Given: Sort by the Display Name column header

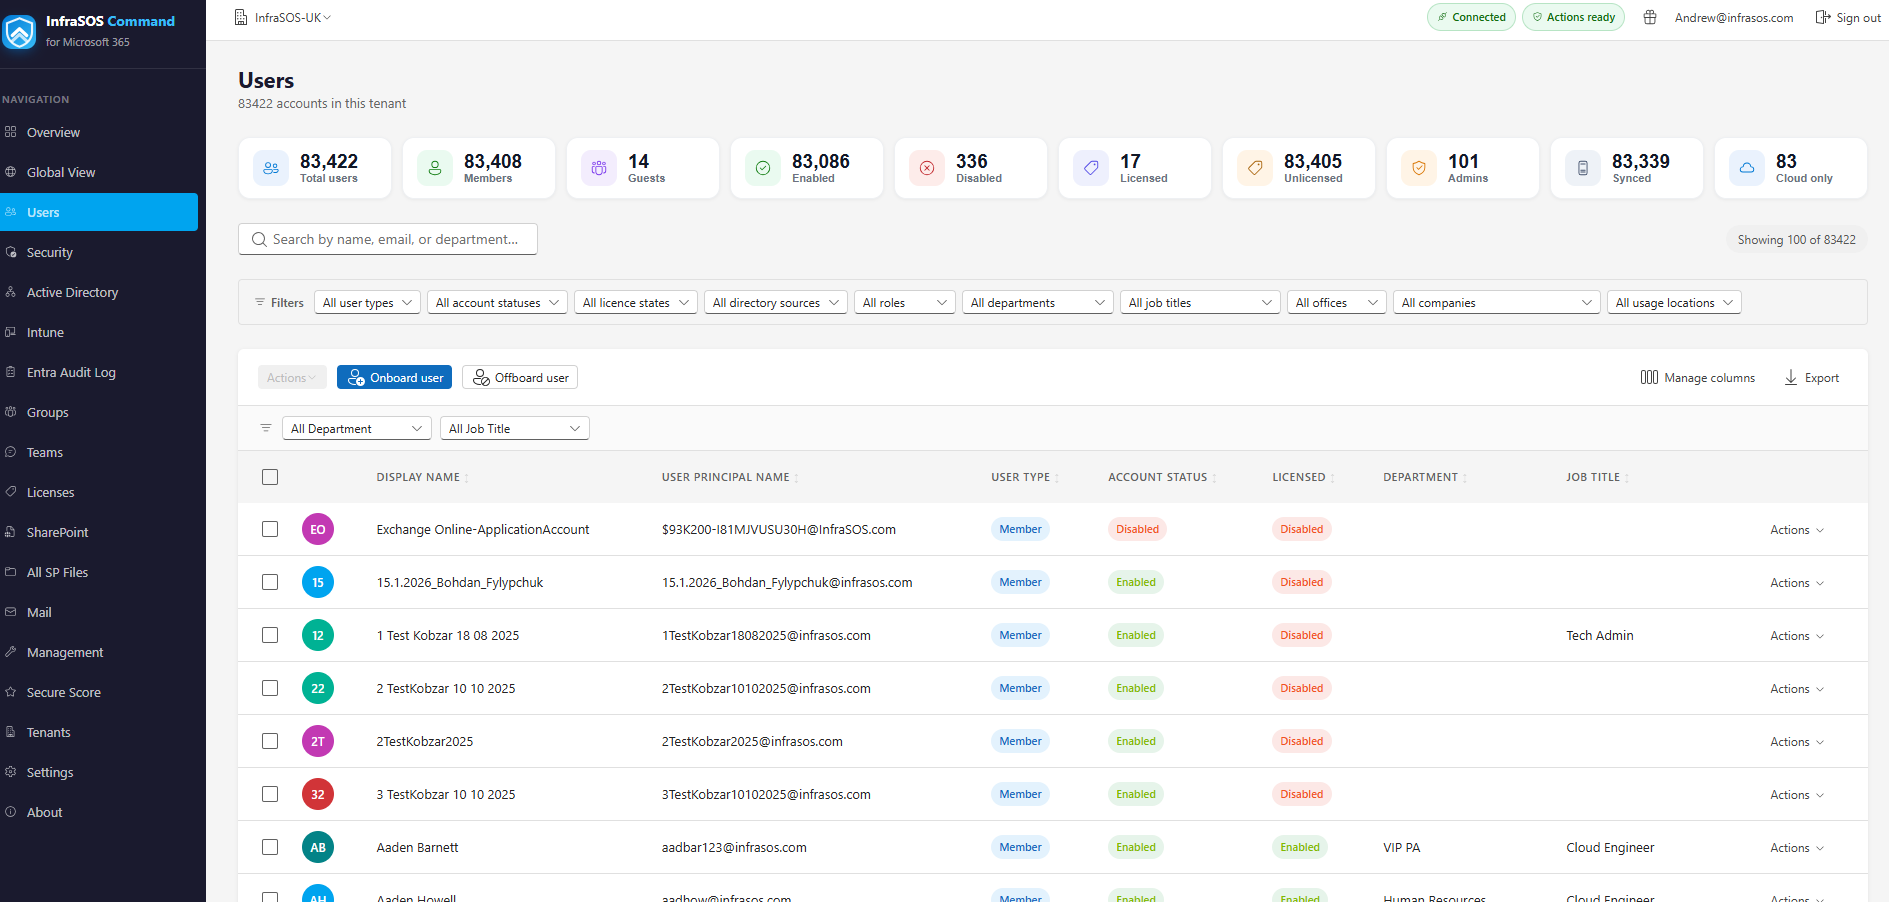Looking at the screenshot, I should click(x=422, y=477).
